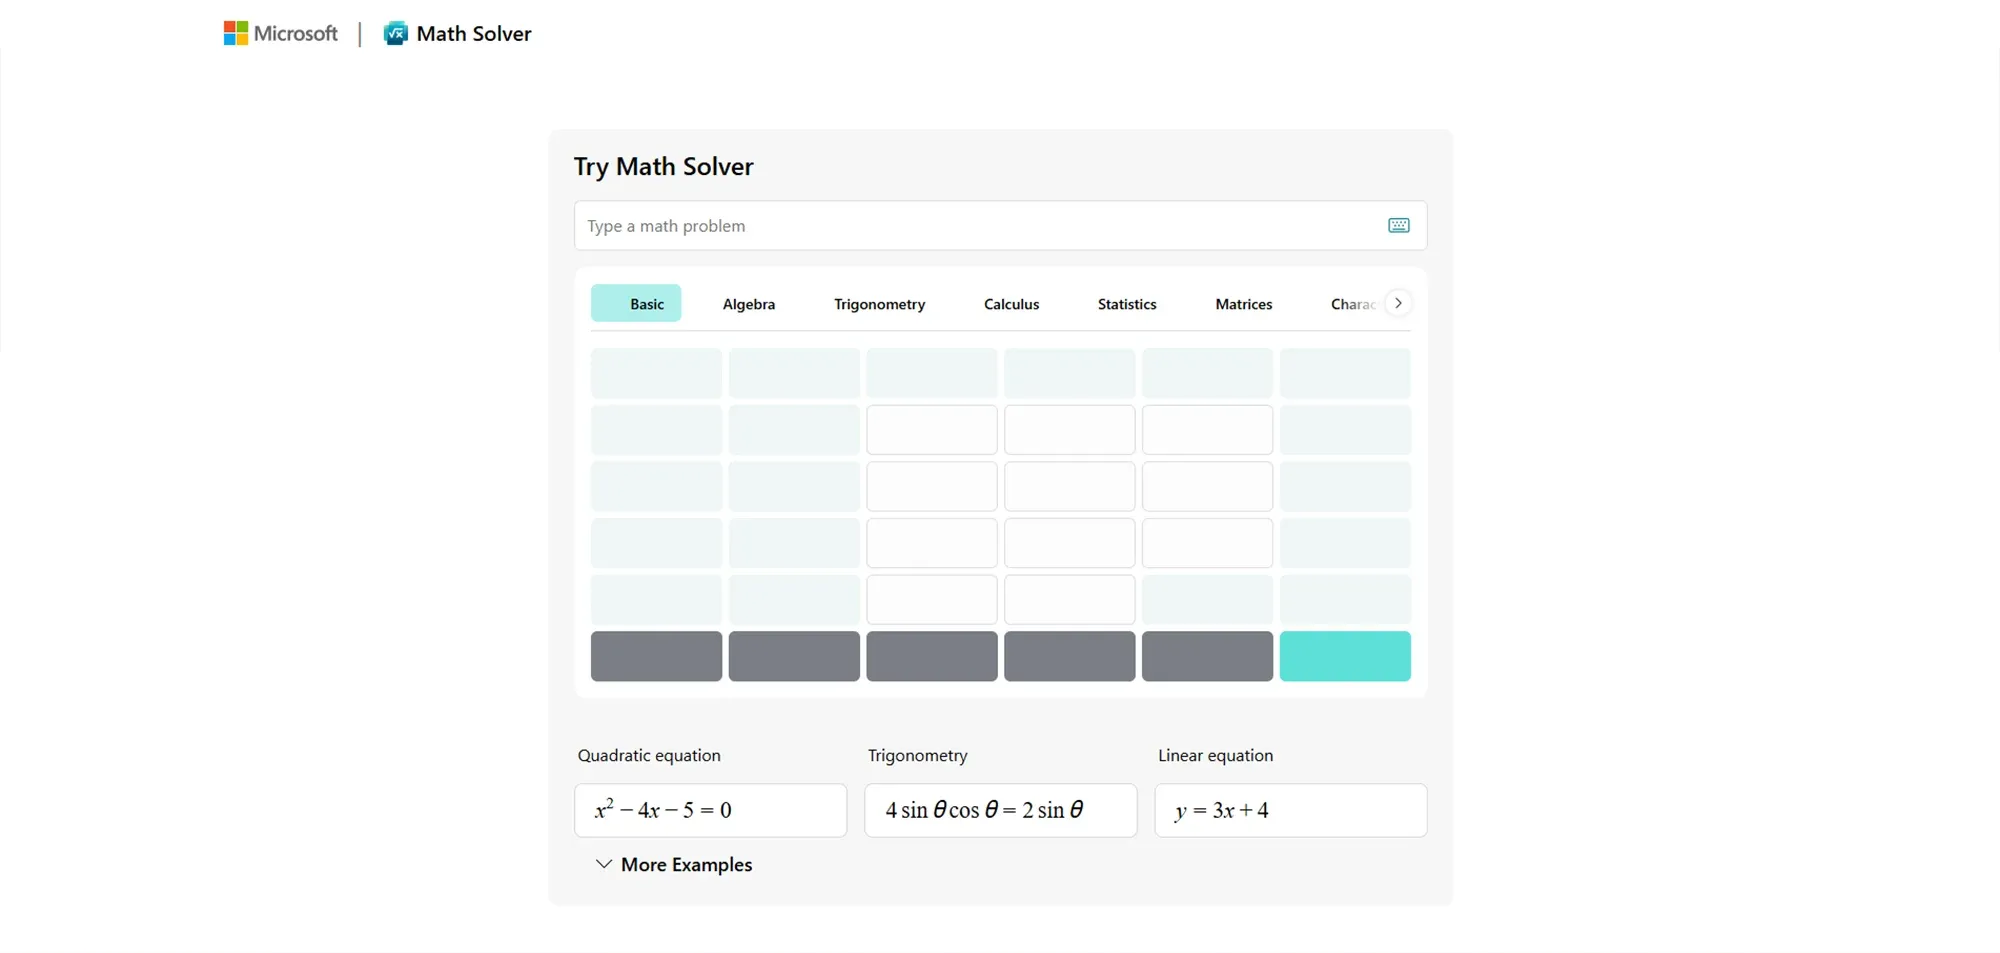Click the Math Solver app icon

click(x=396, y=33)
